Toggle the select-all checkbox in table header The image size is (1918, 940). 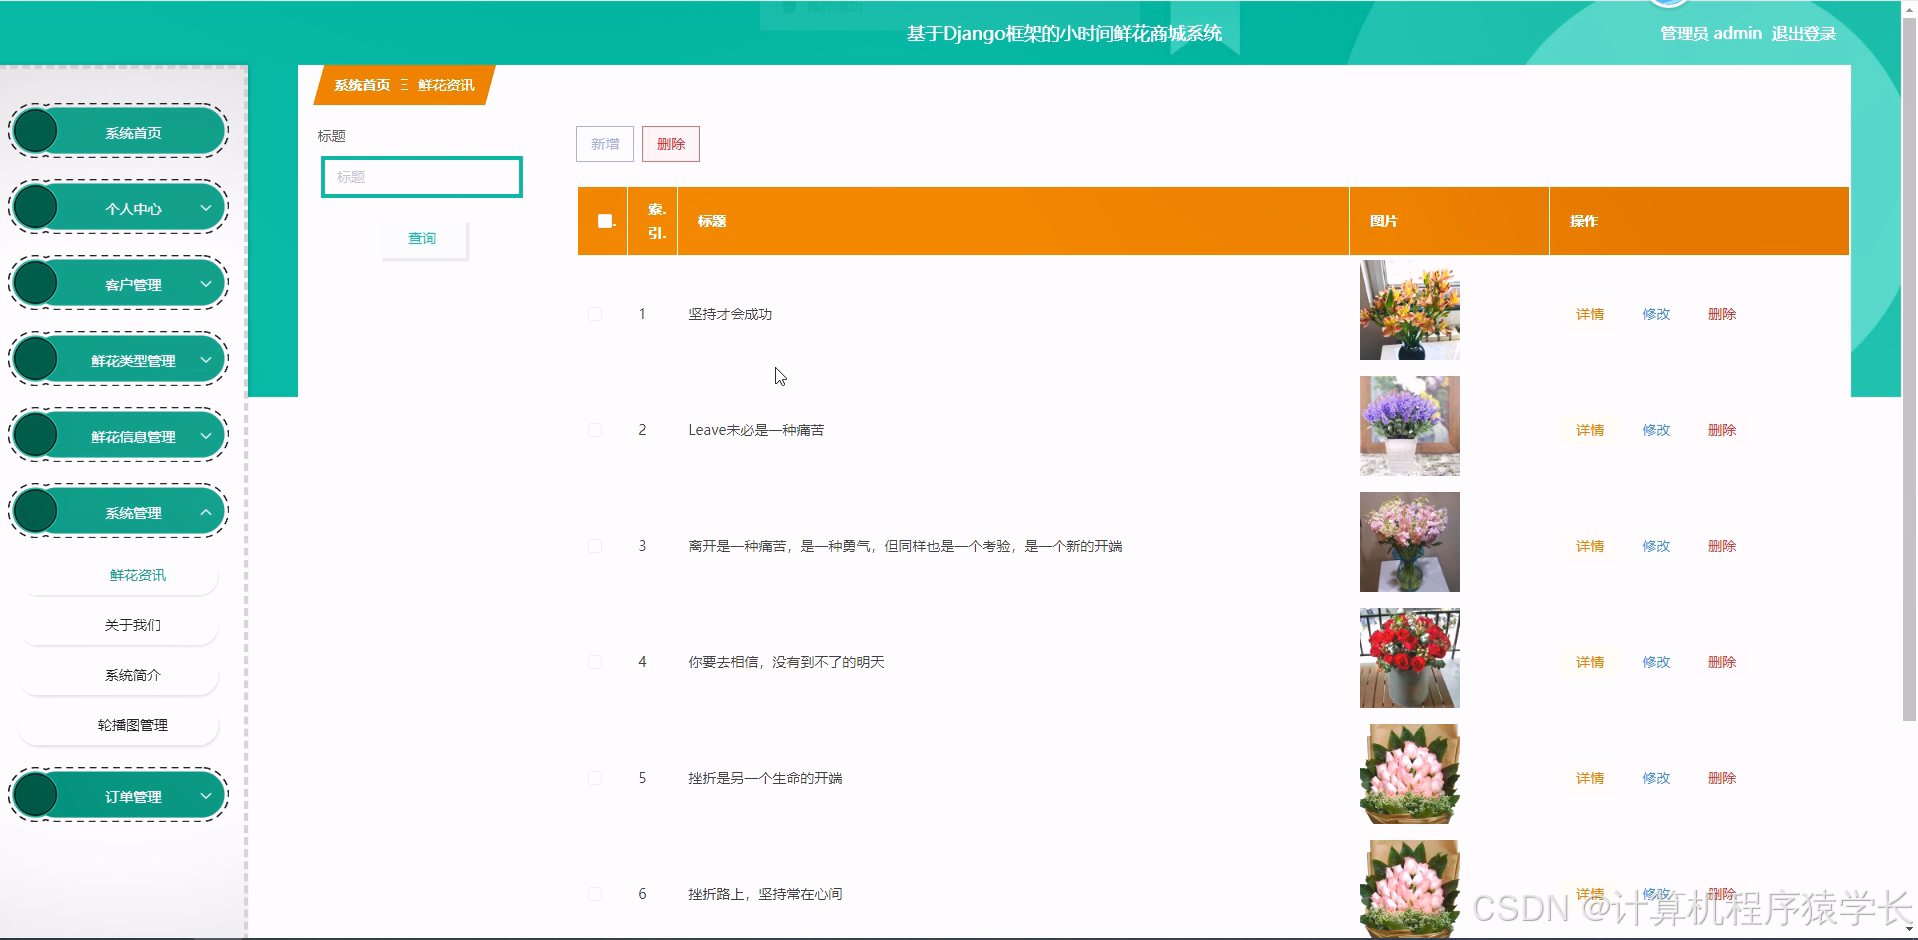605,221
